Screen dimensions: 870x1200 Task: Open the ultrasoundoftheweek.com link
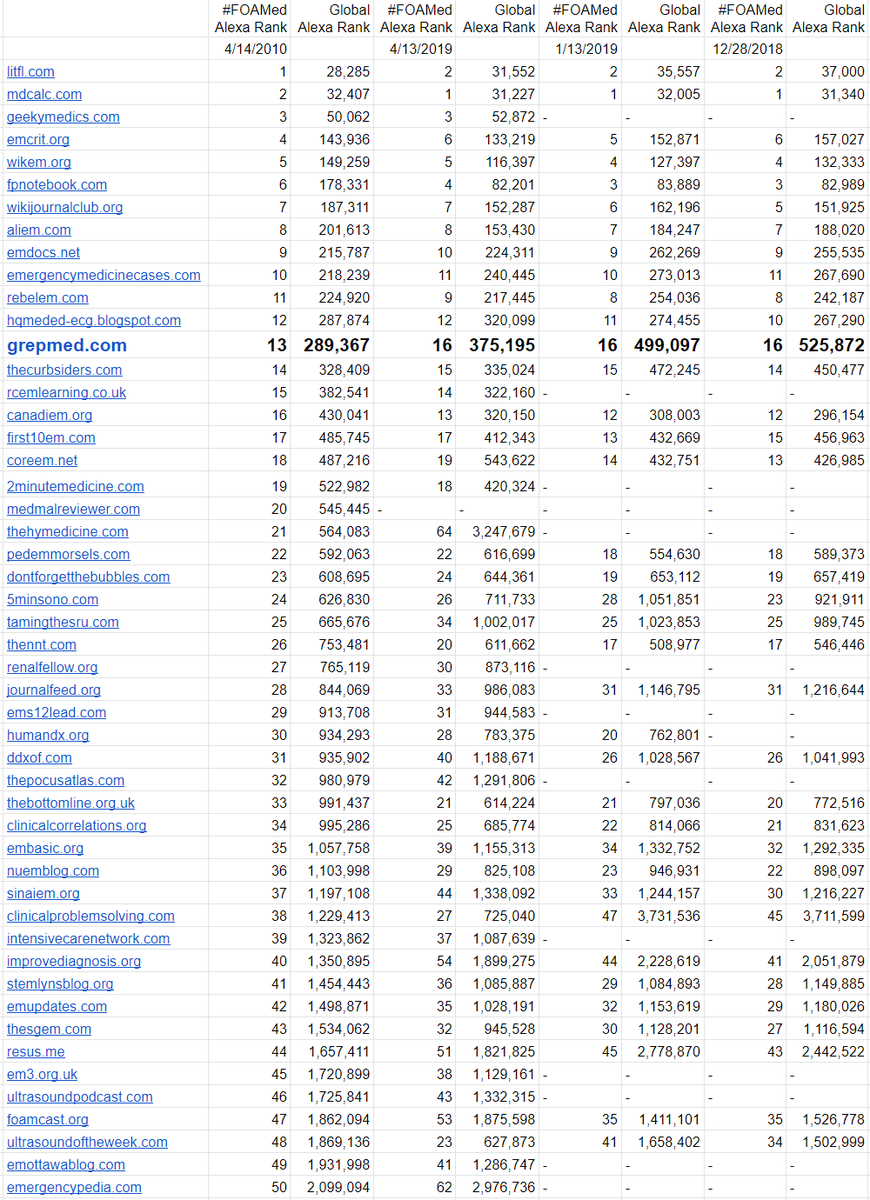(x=87, y=1143)
